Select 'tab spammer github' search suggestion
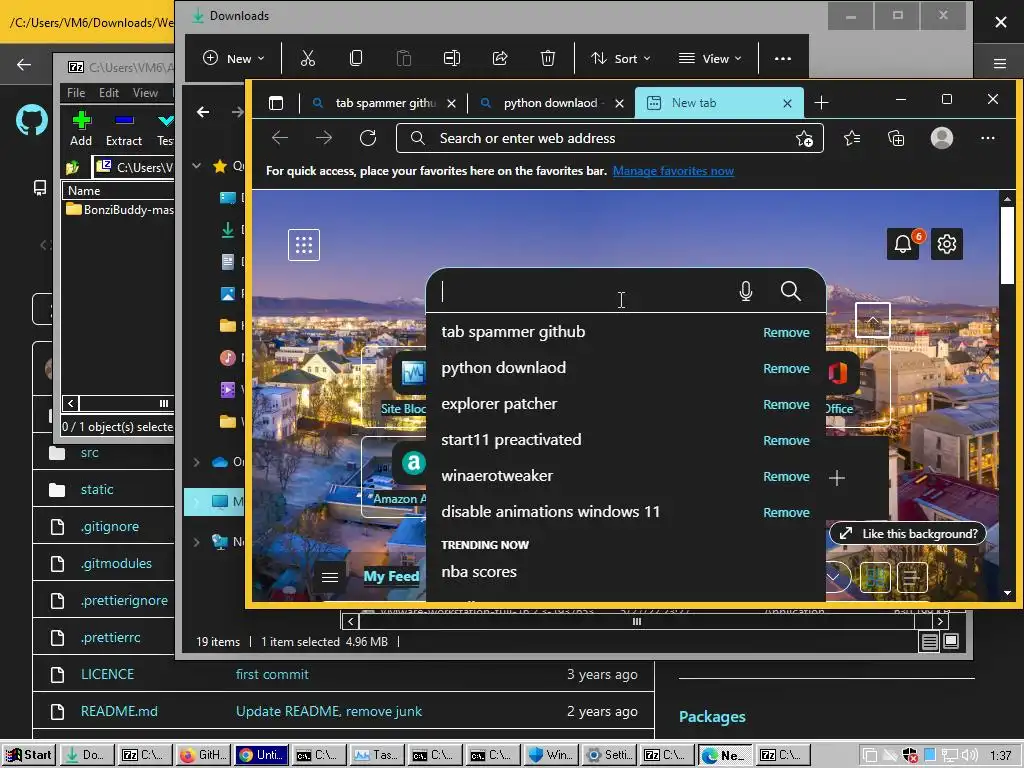Viewport: 1024px width, 768px height. tap(513, 332)
